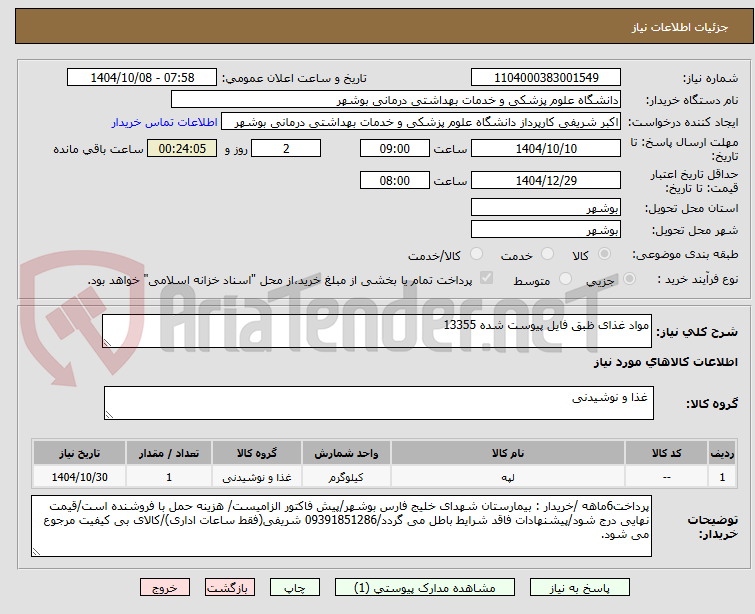Click the remaining time field 00:24:05

pos(182,148)
